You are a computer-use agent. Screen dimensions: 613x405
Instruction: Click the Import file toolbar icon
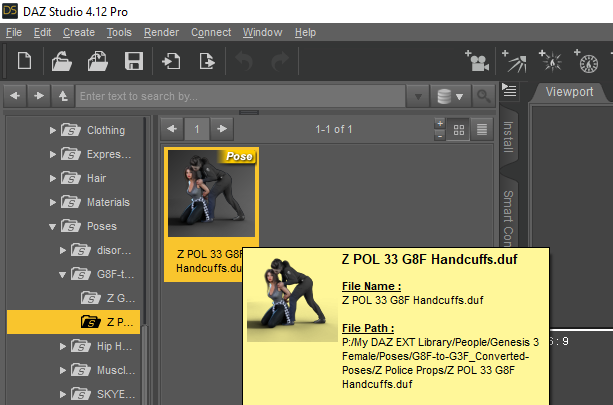click(x=171, y=61)
